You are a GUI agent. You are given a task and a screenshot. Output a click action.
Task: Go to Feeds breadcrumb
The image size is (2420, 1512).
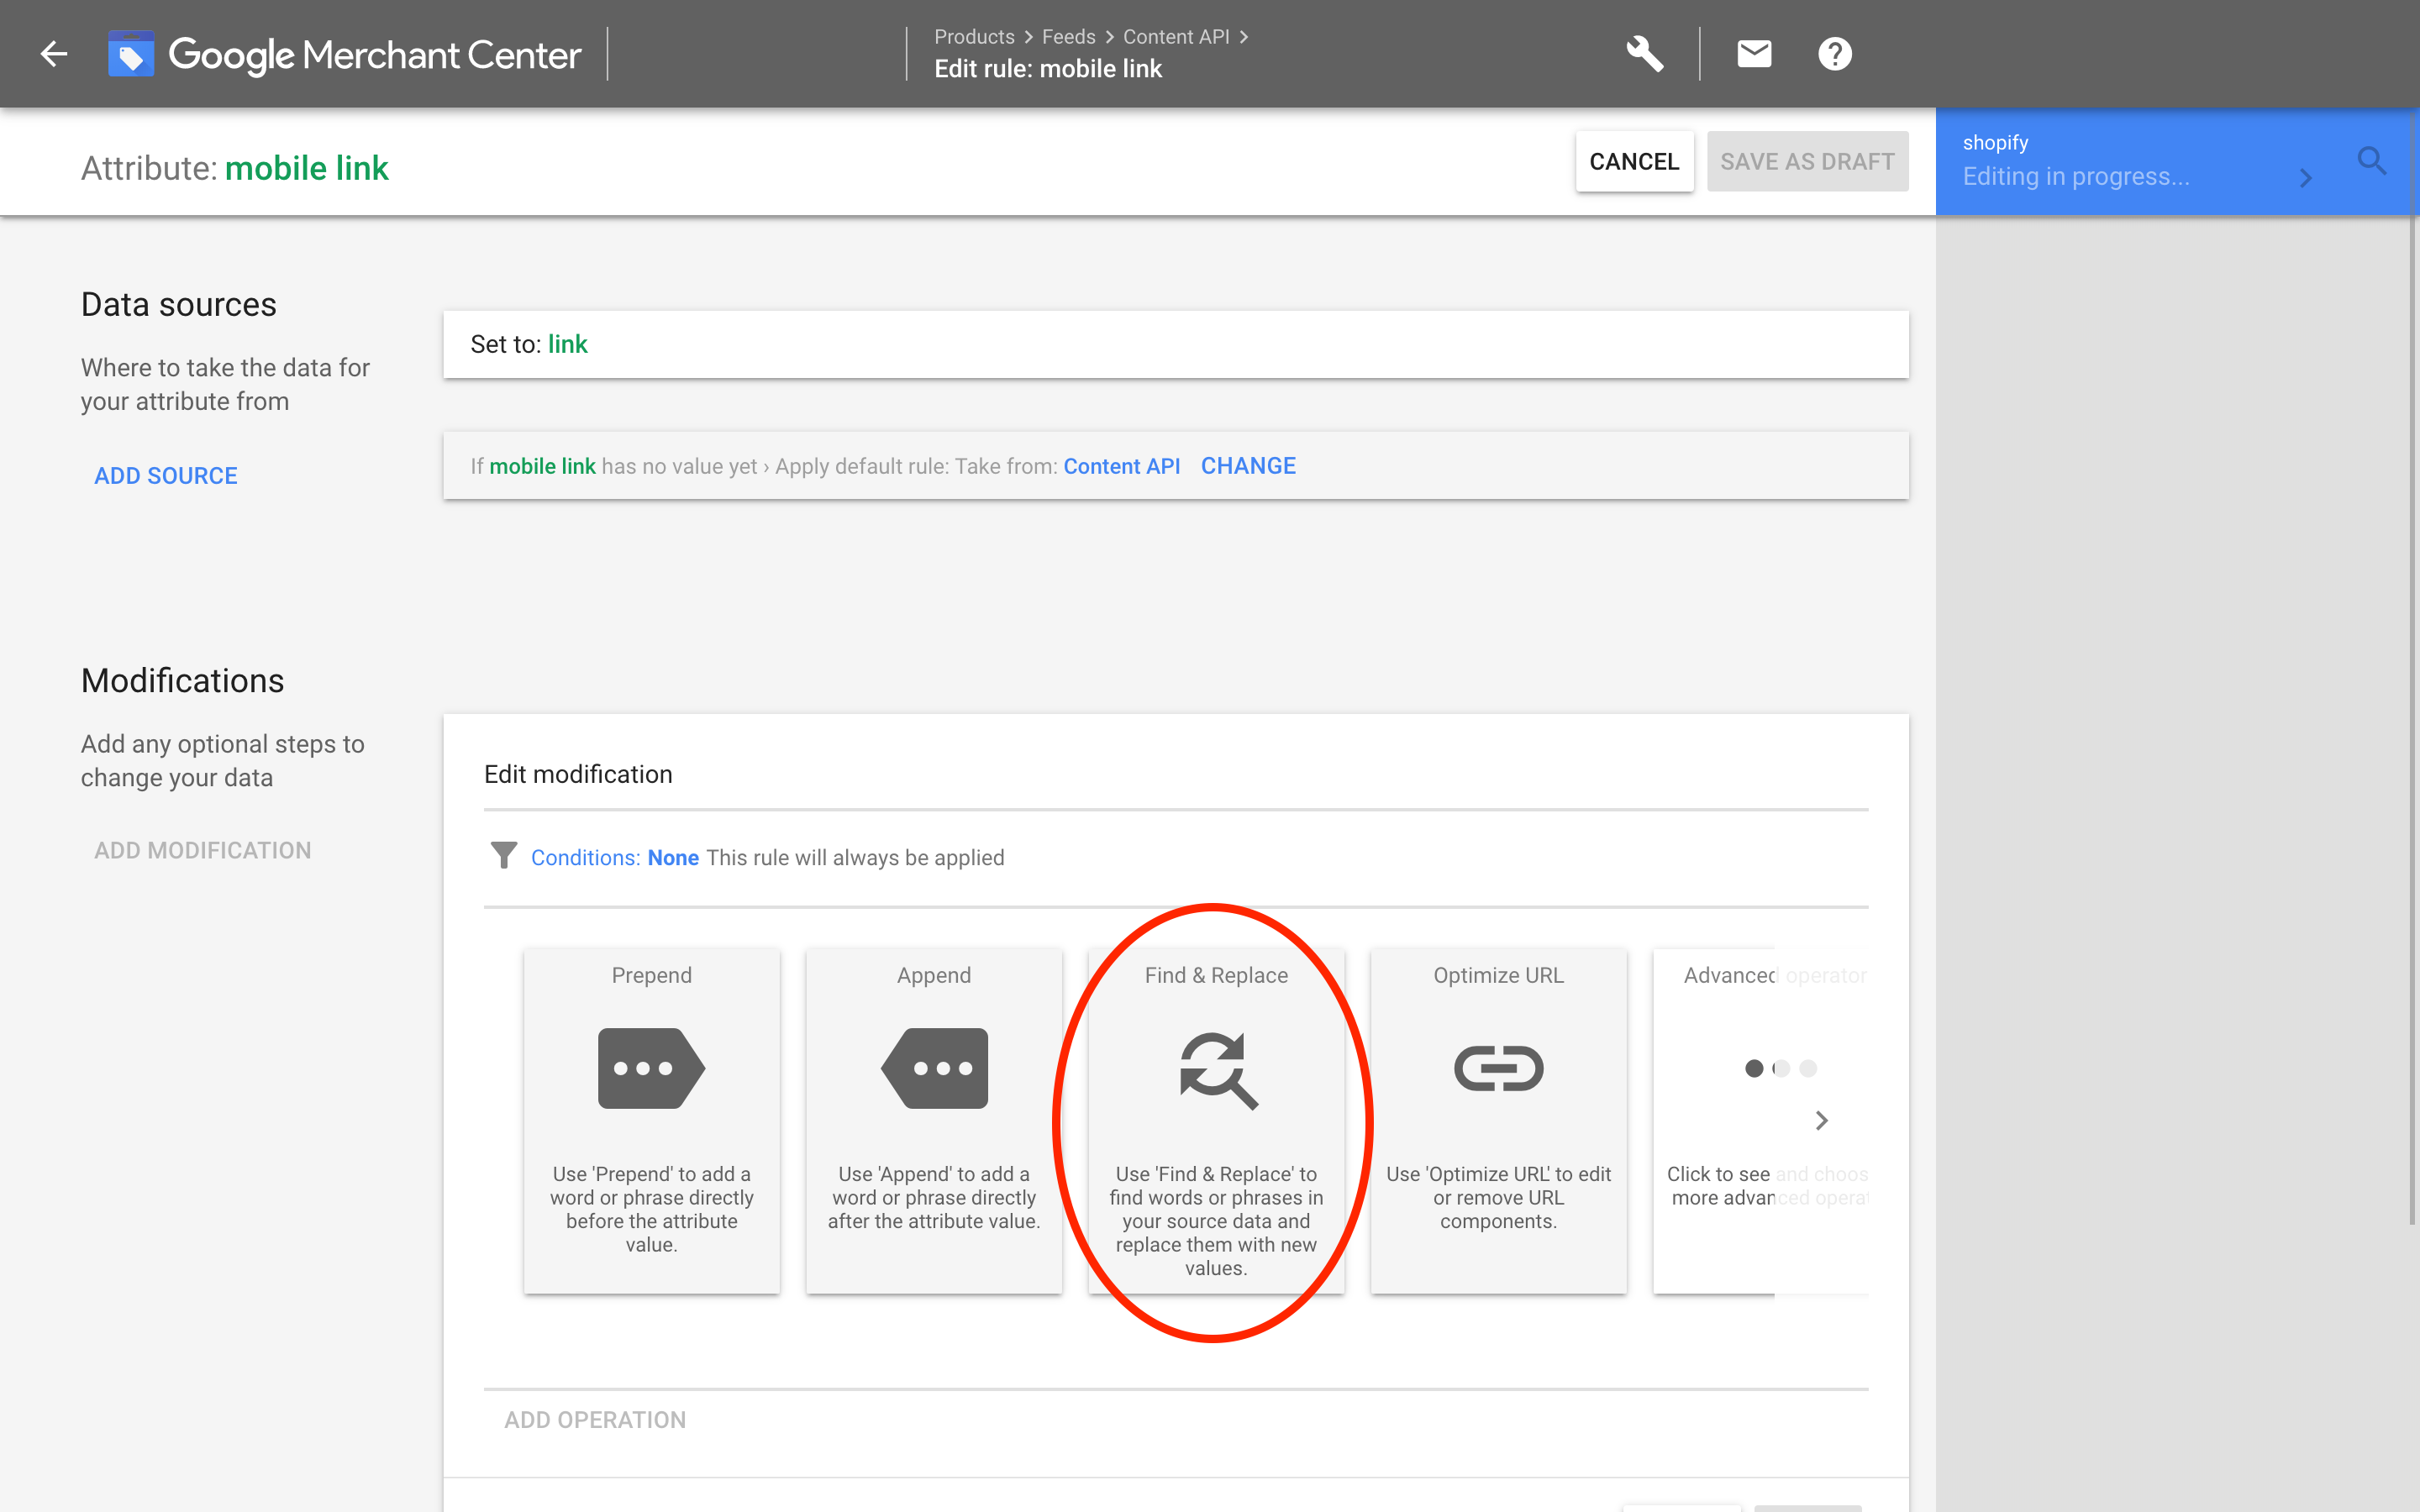coord(1068,37)
